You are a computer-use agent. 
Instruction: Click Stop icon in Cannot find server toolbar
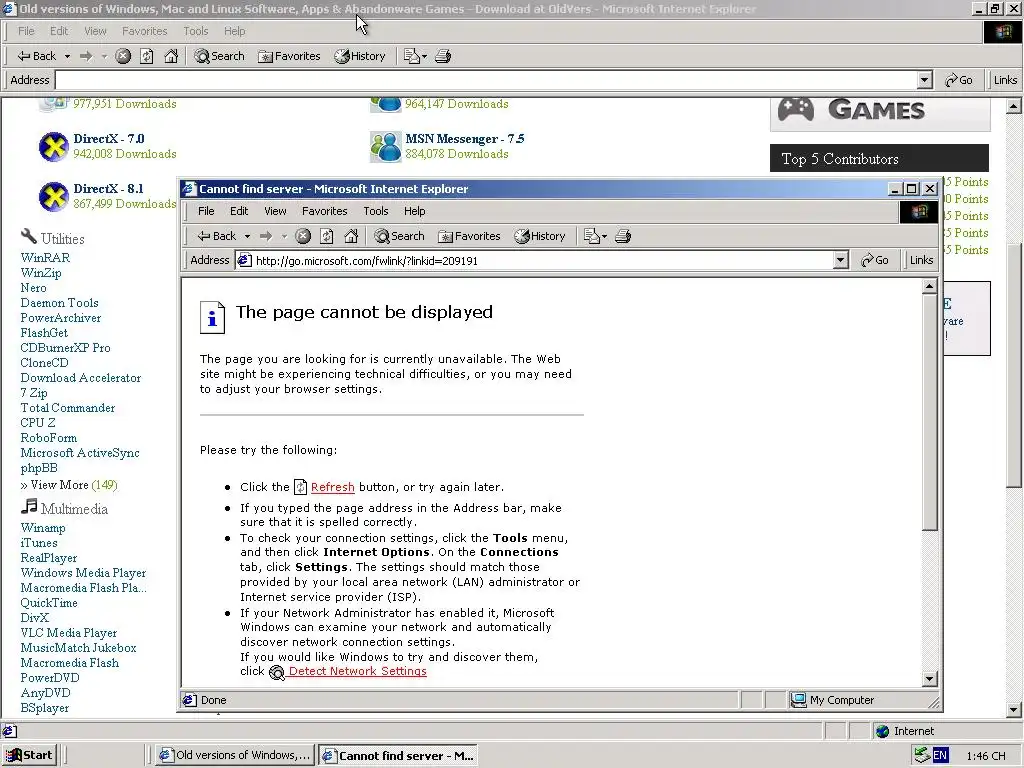coord(303,236)
